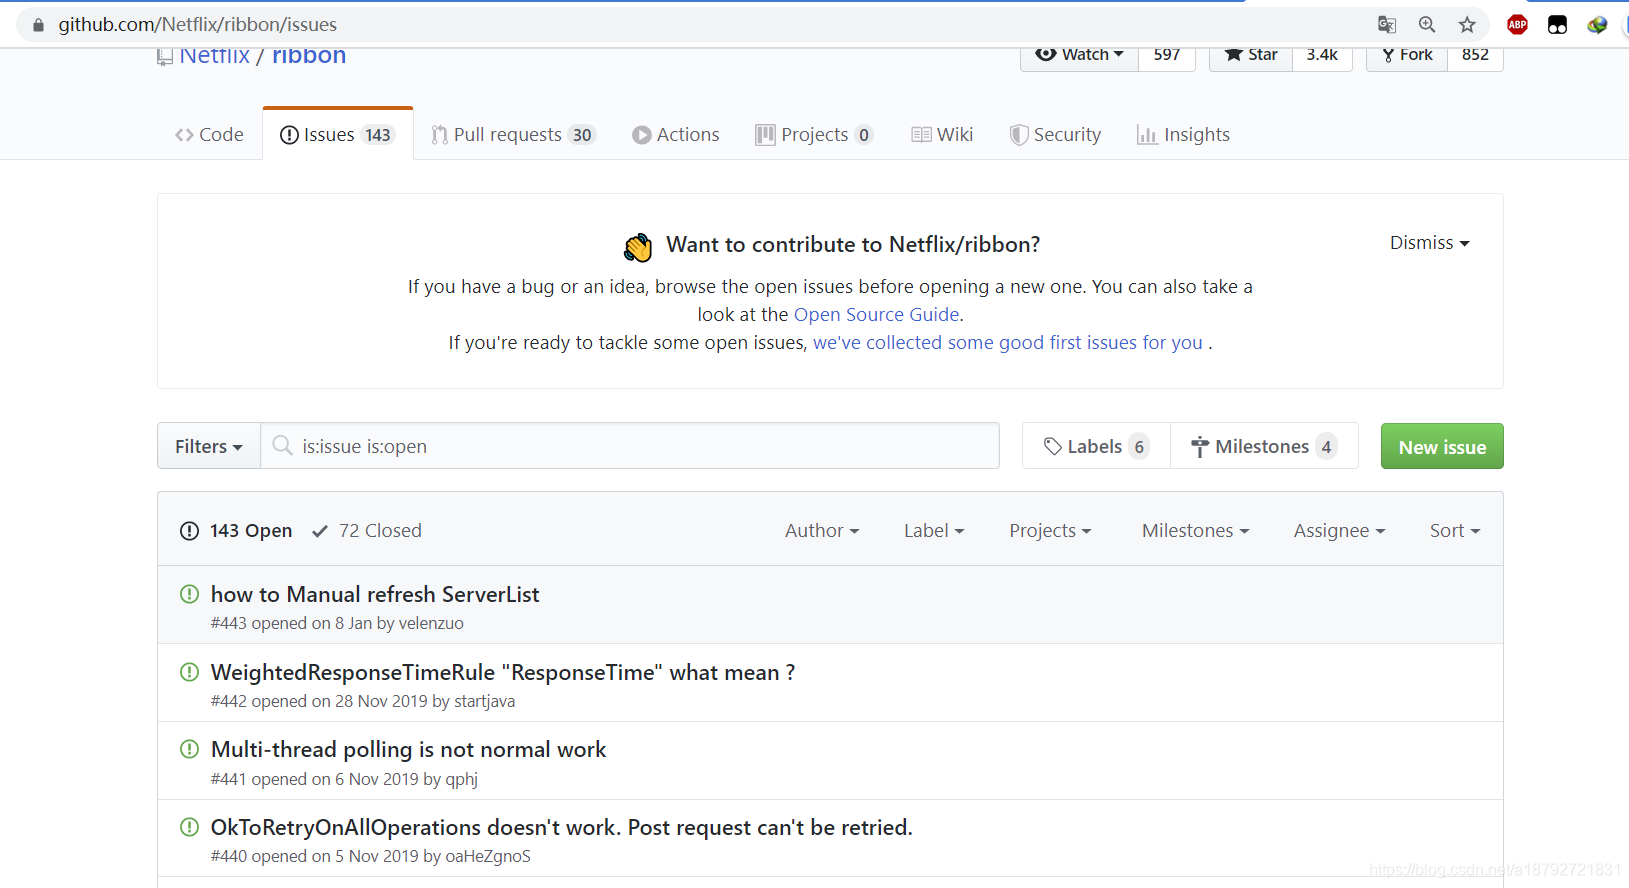Open the Milestones filter dropdown
1629x888 pixels.
click(x=1196, y=531)
